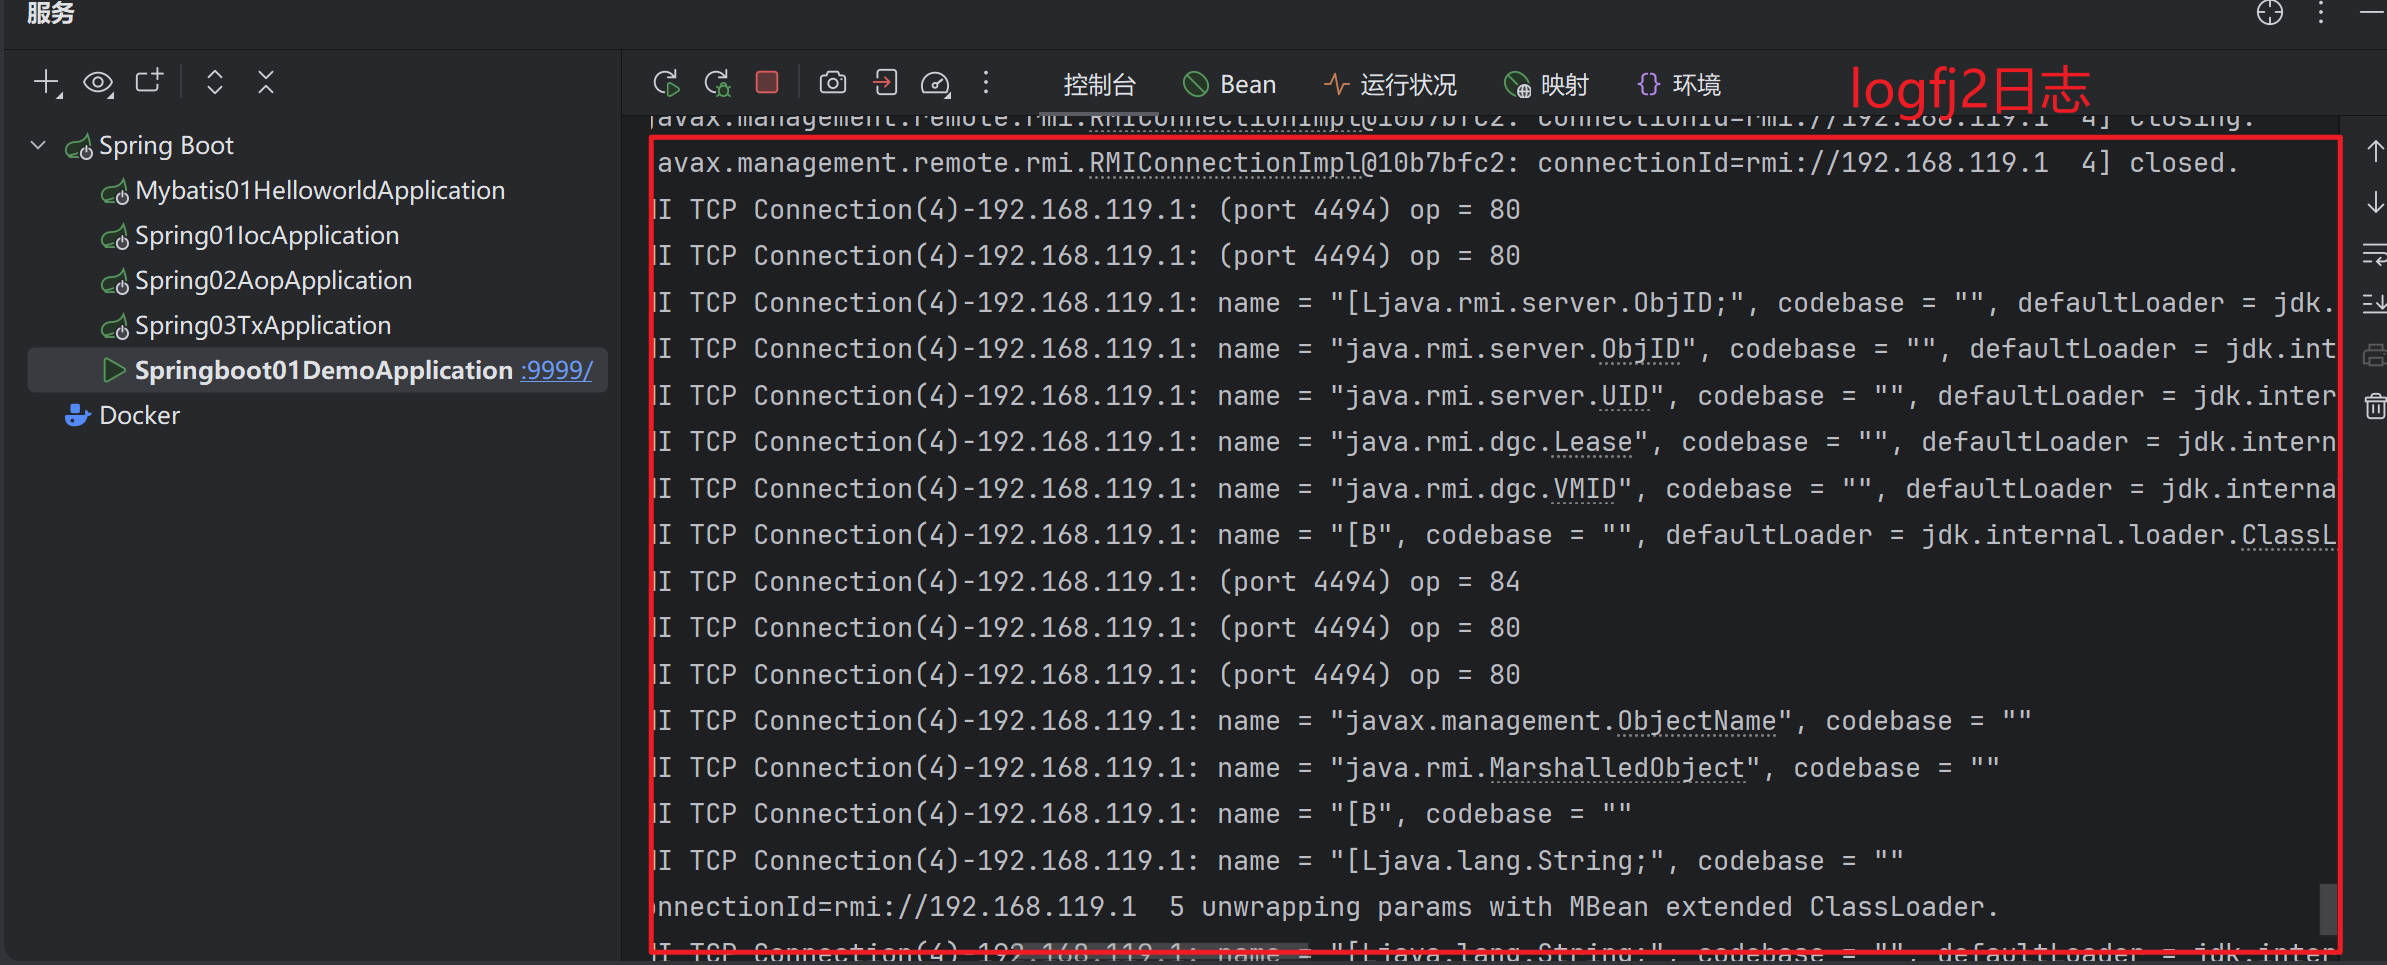Switch to the 环境 tab

tap(1680, 85)
